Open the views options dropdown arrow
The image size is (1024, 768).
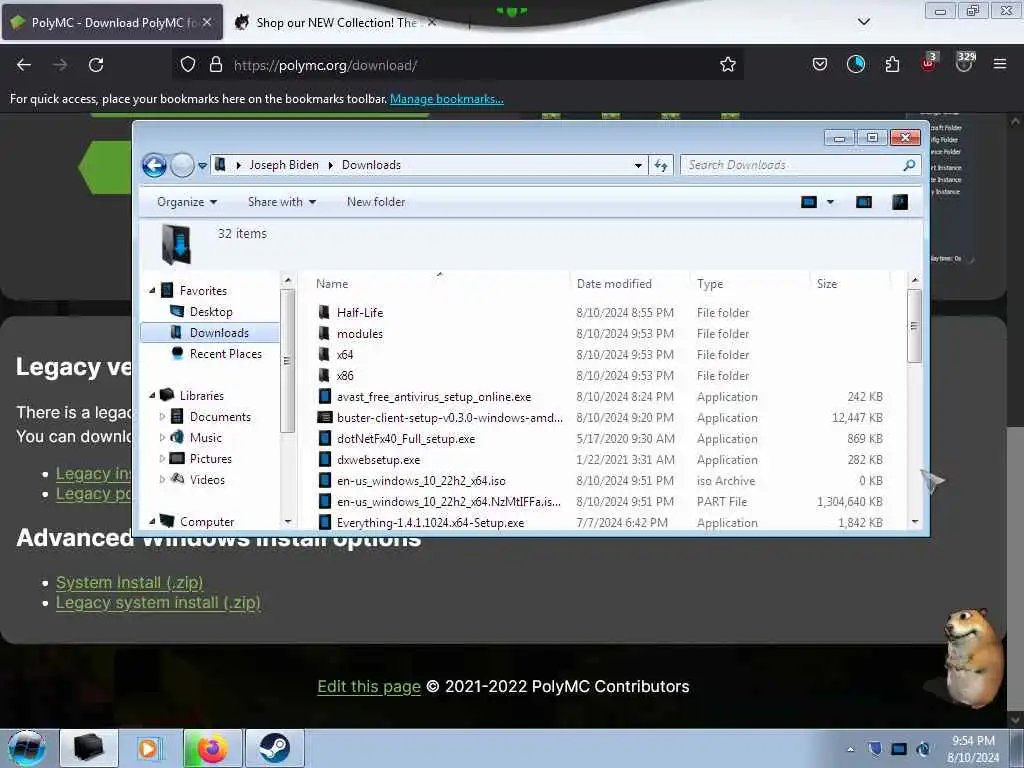830,202
